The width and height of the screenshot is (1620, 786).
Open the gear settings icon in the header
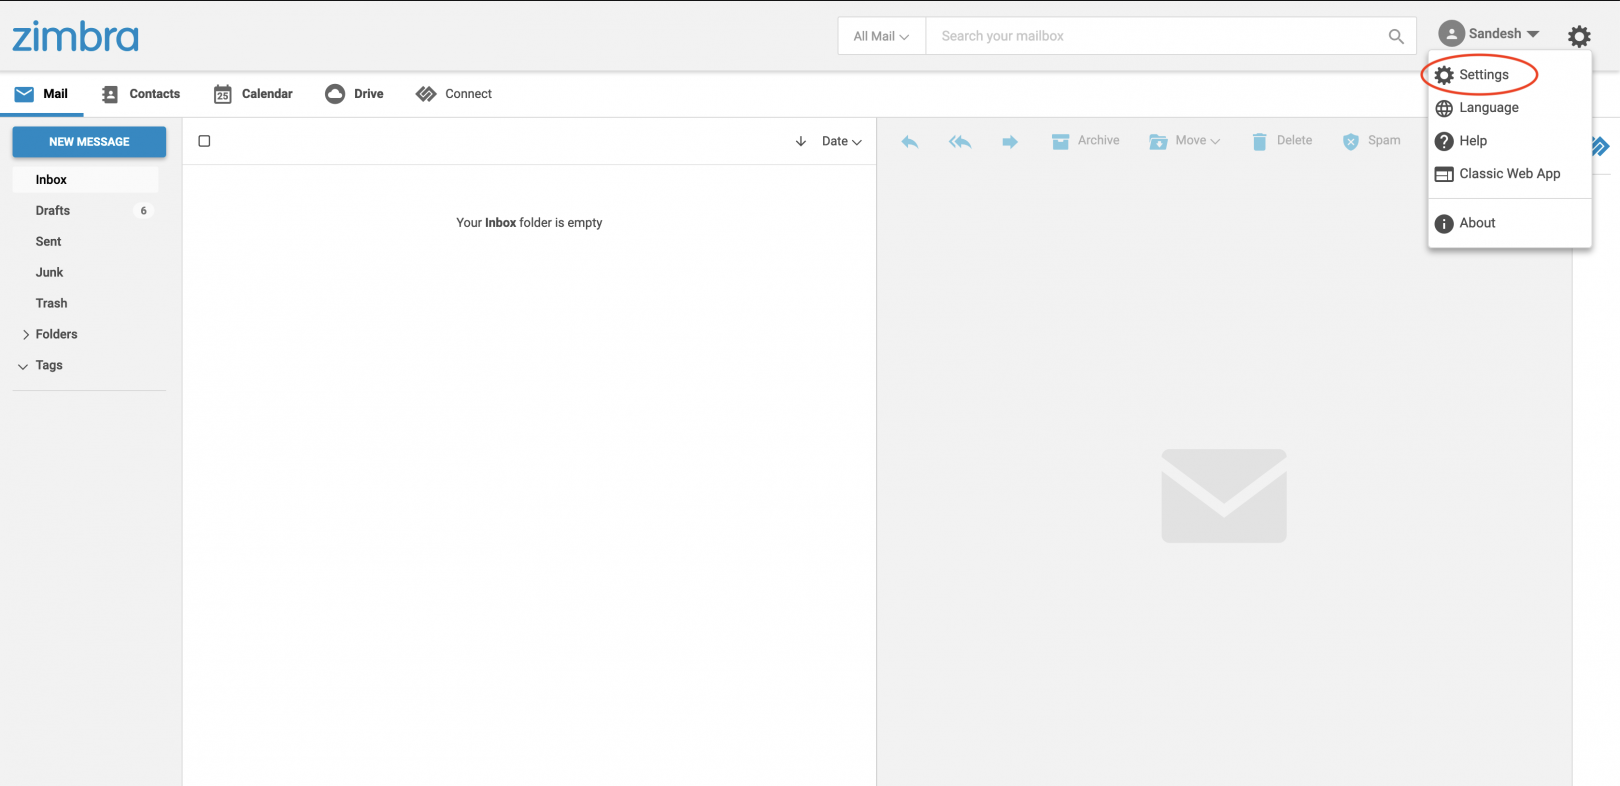pos(1579,37)
